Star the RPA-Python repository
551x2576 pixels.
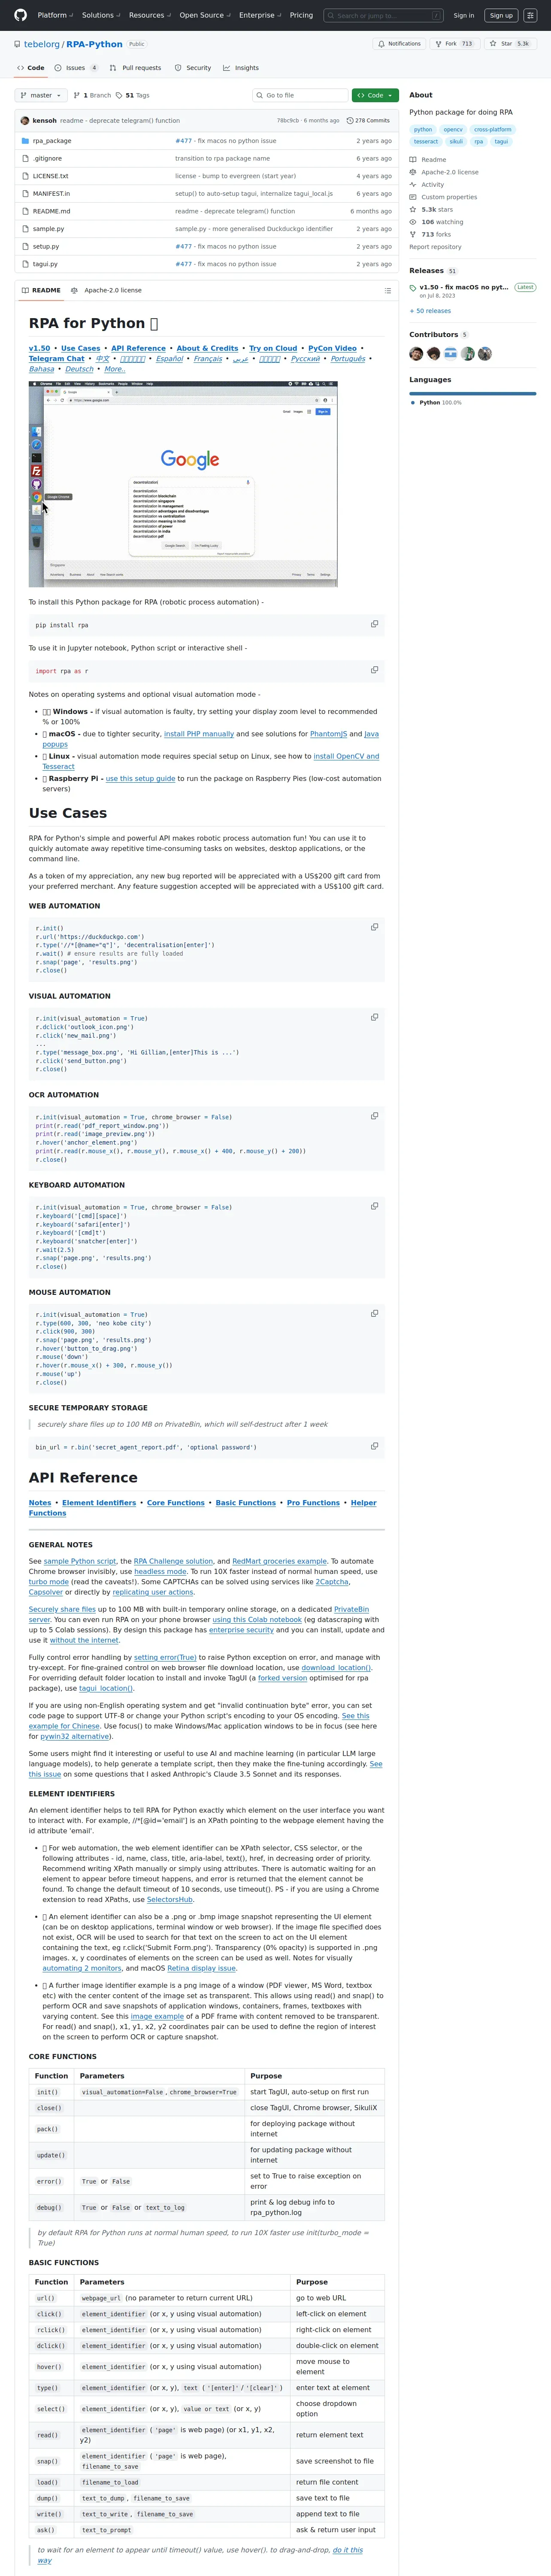point(509,44)
